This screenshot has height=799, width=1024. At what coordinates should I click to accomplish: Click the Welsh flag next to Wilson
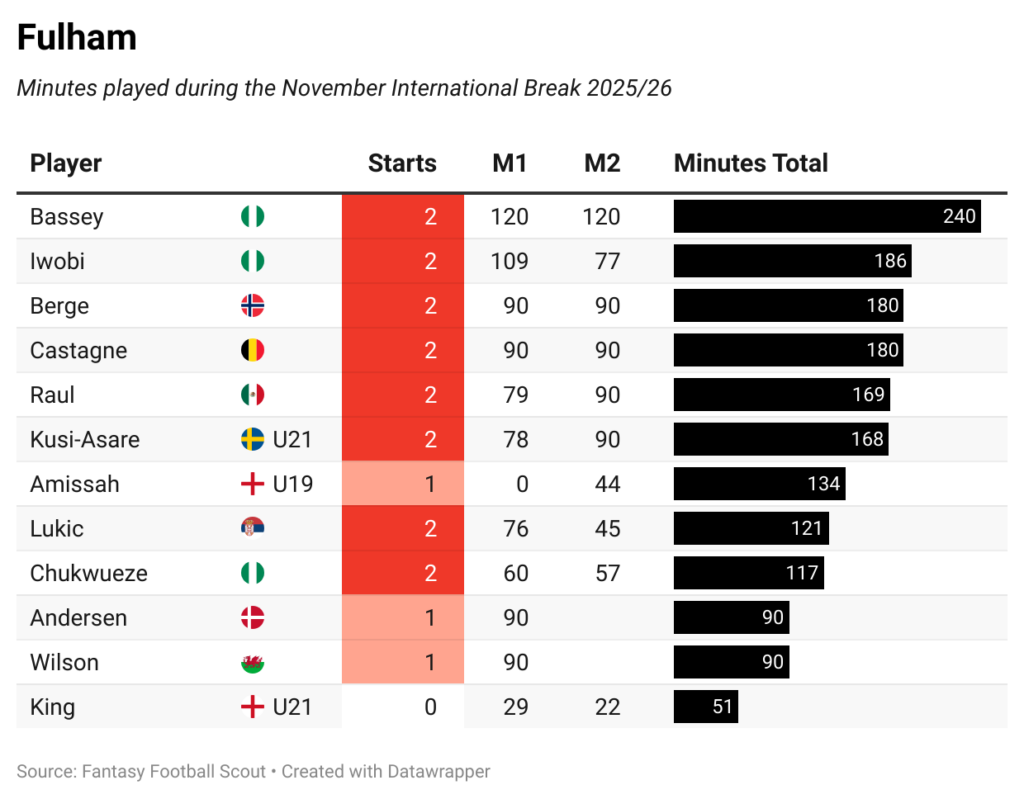(252, 663)
